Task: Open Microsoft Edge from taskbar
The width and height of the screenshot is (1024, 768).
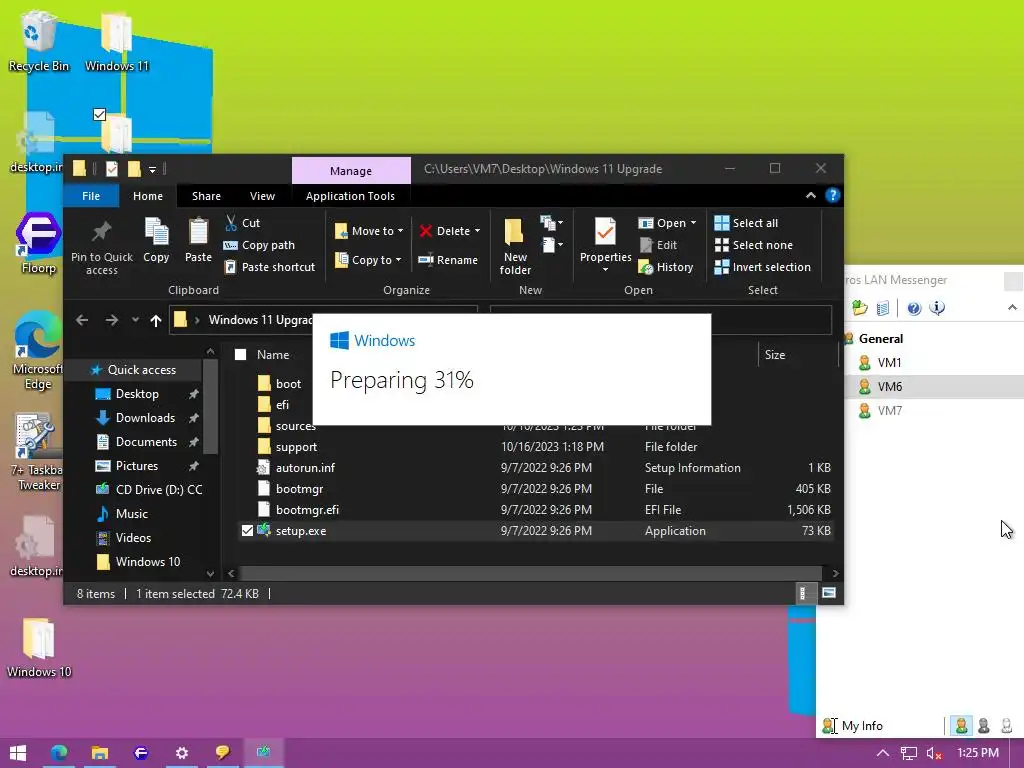Action: (x=59, y=752)
